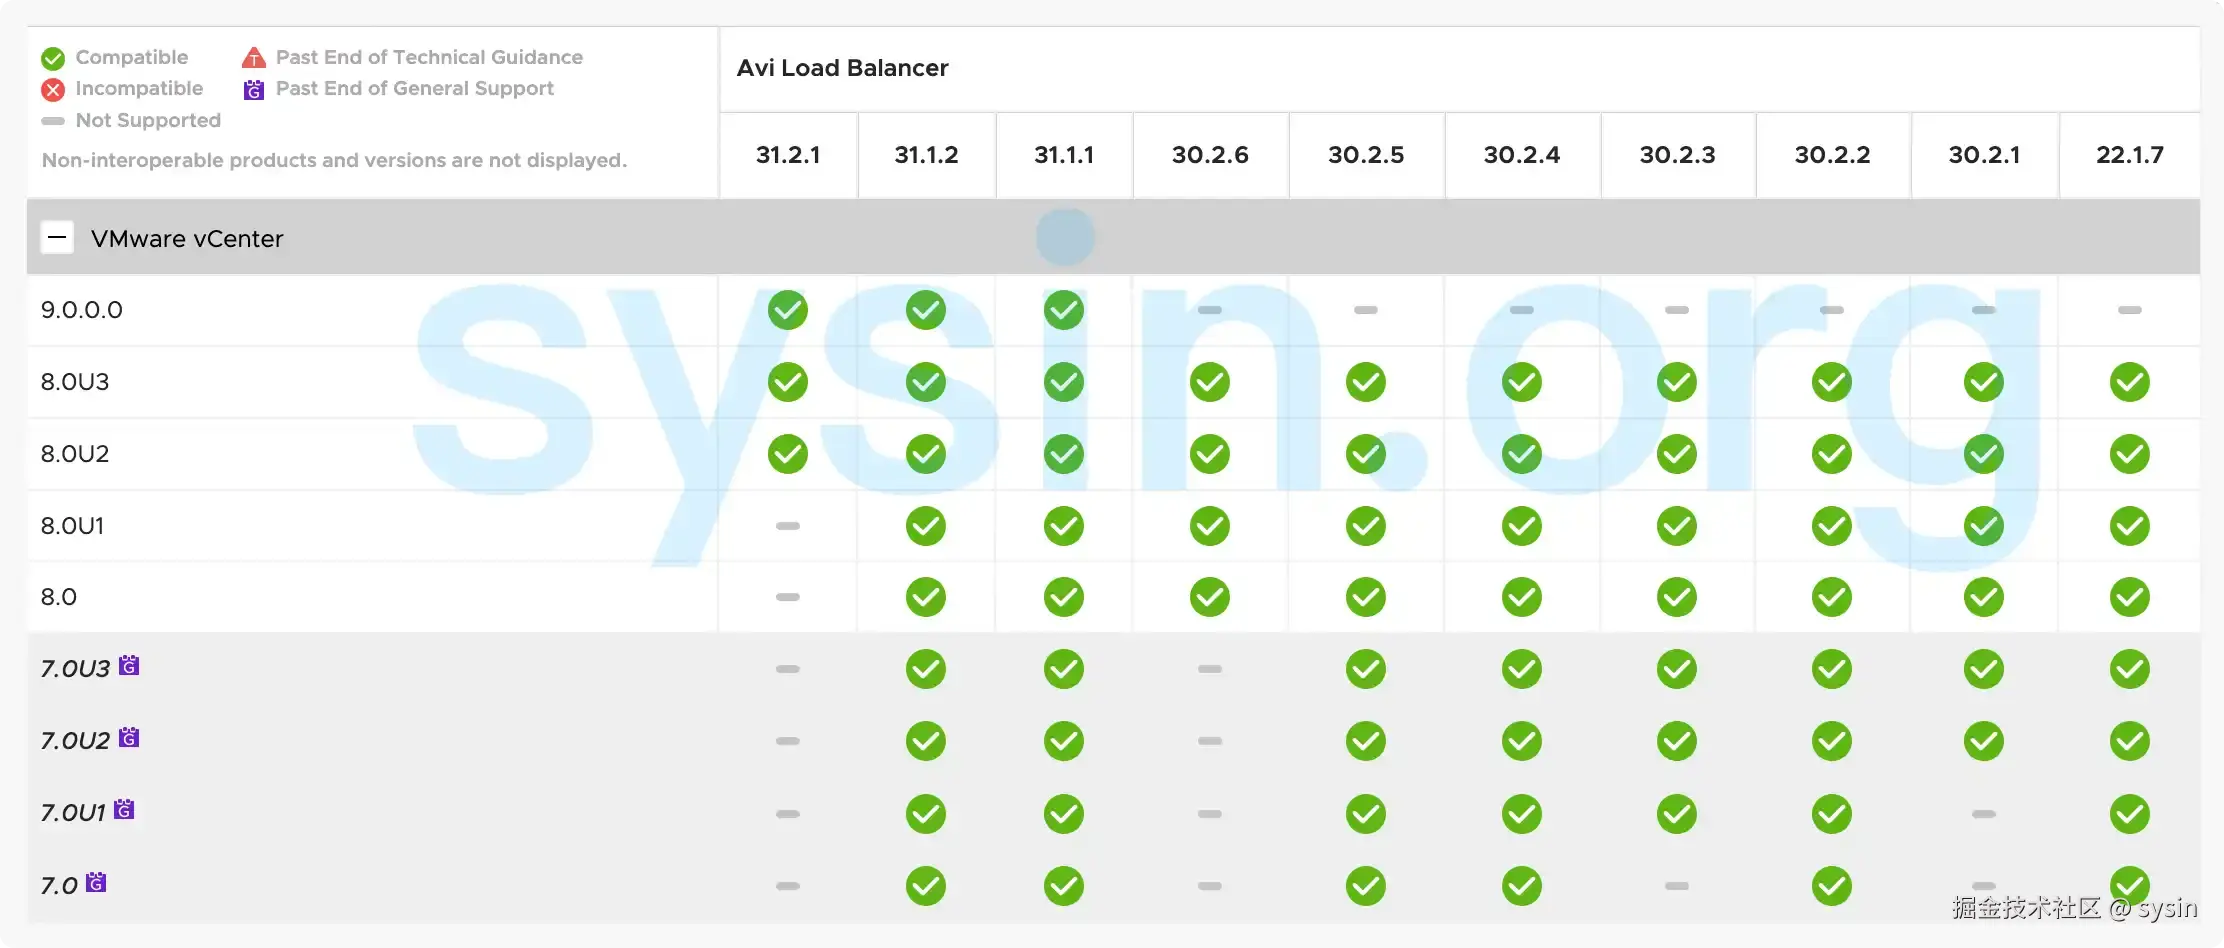Click the General Support badge next to 7.0U3
The height and width of the screenshot is (948, 2224).
coord(129,665)
